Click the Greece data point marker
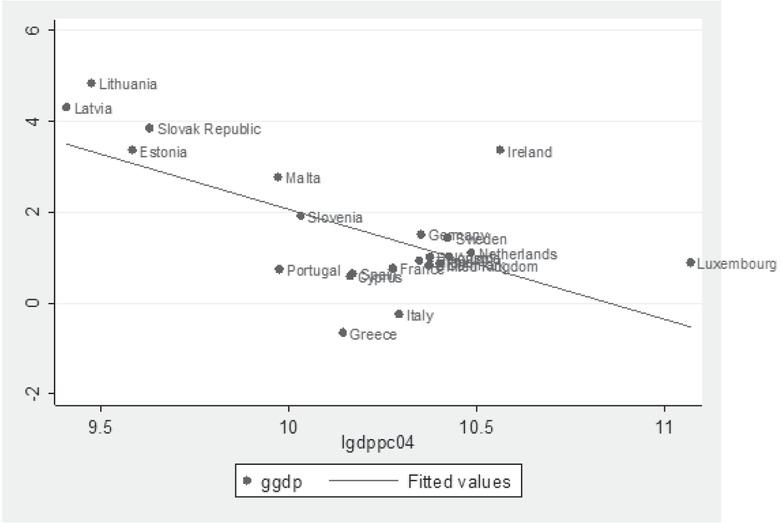Screen dimensions: 782x523 [x=342, y=332]
